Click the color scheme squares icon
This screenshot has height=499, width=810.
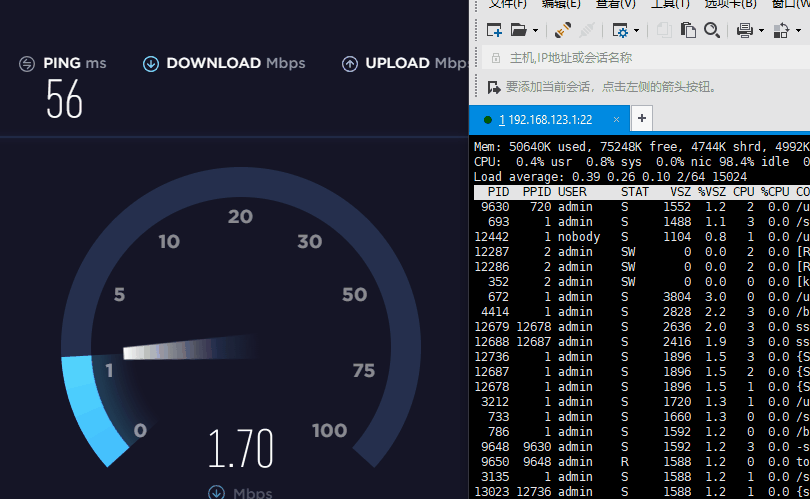pyautogui.click(x=781, y=30)
